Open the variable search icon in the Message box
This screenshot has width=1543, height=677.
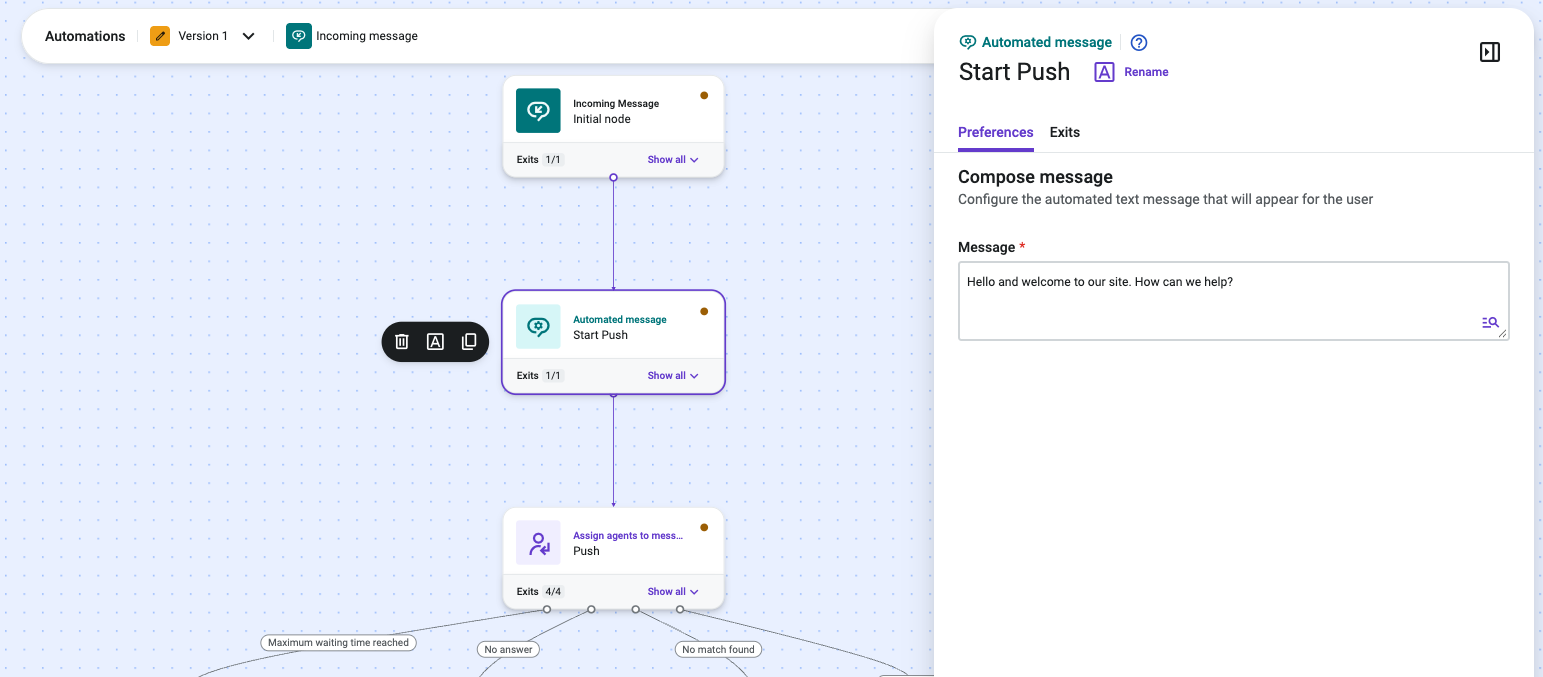(x=1490, y=322)
